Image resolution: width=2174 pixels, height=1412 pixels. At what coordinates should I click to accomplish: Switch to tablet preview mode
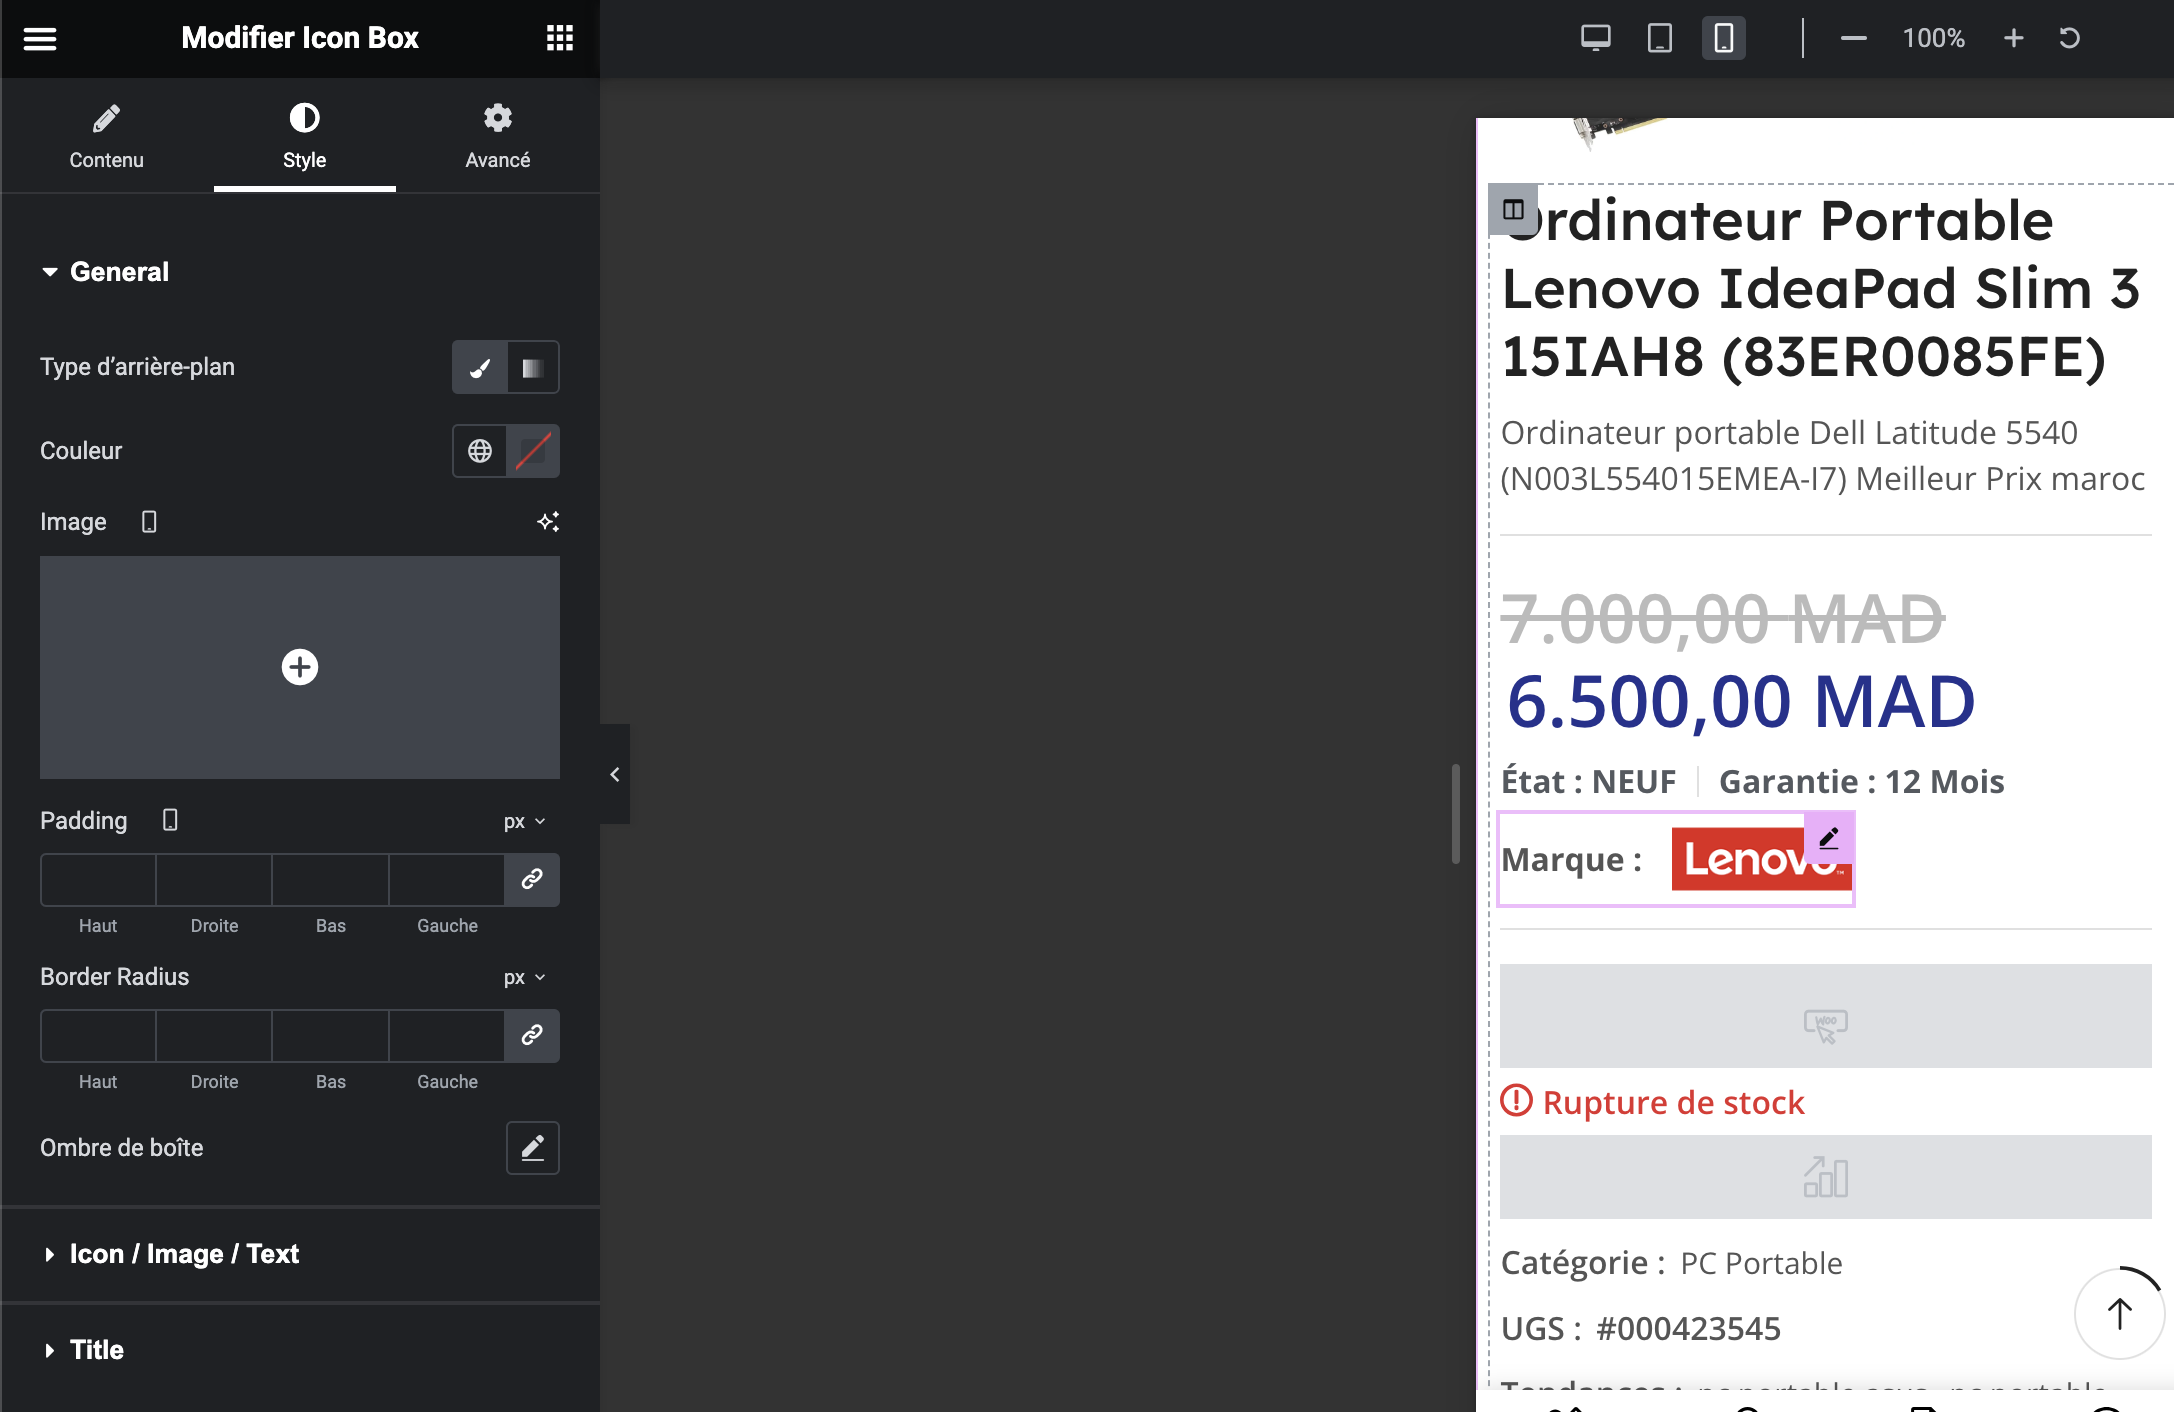click(1659, 38)
